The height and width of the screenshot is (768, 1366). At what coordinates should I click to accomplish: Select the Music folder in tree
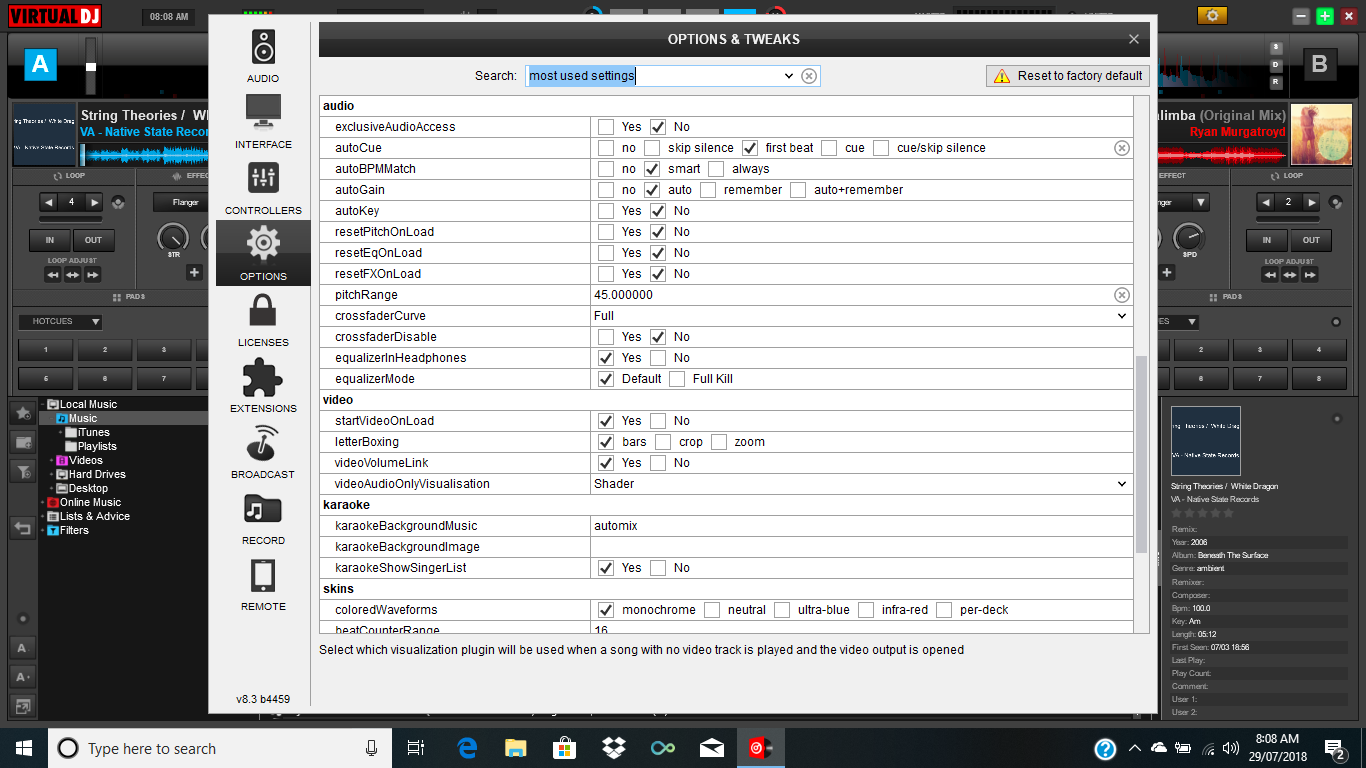(83, 419)
